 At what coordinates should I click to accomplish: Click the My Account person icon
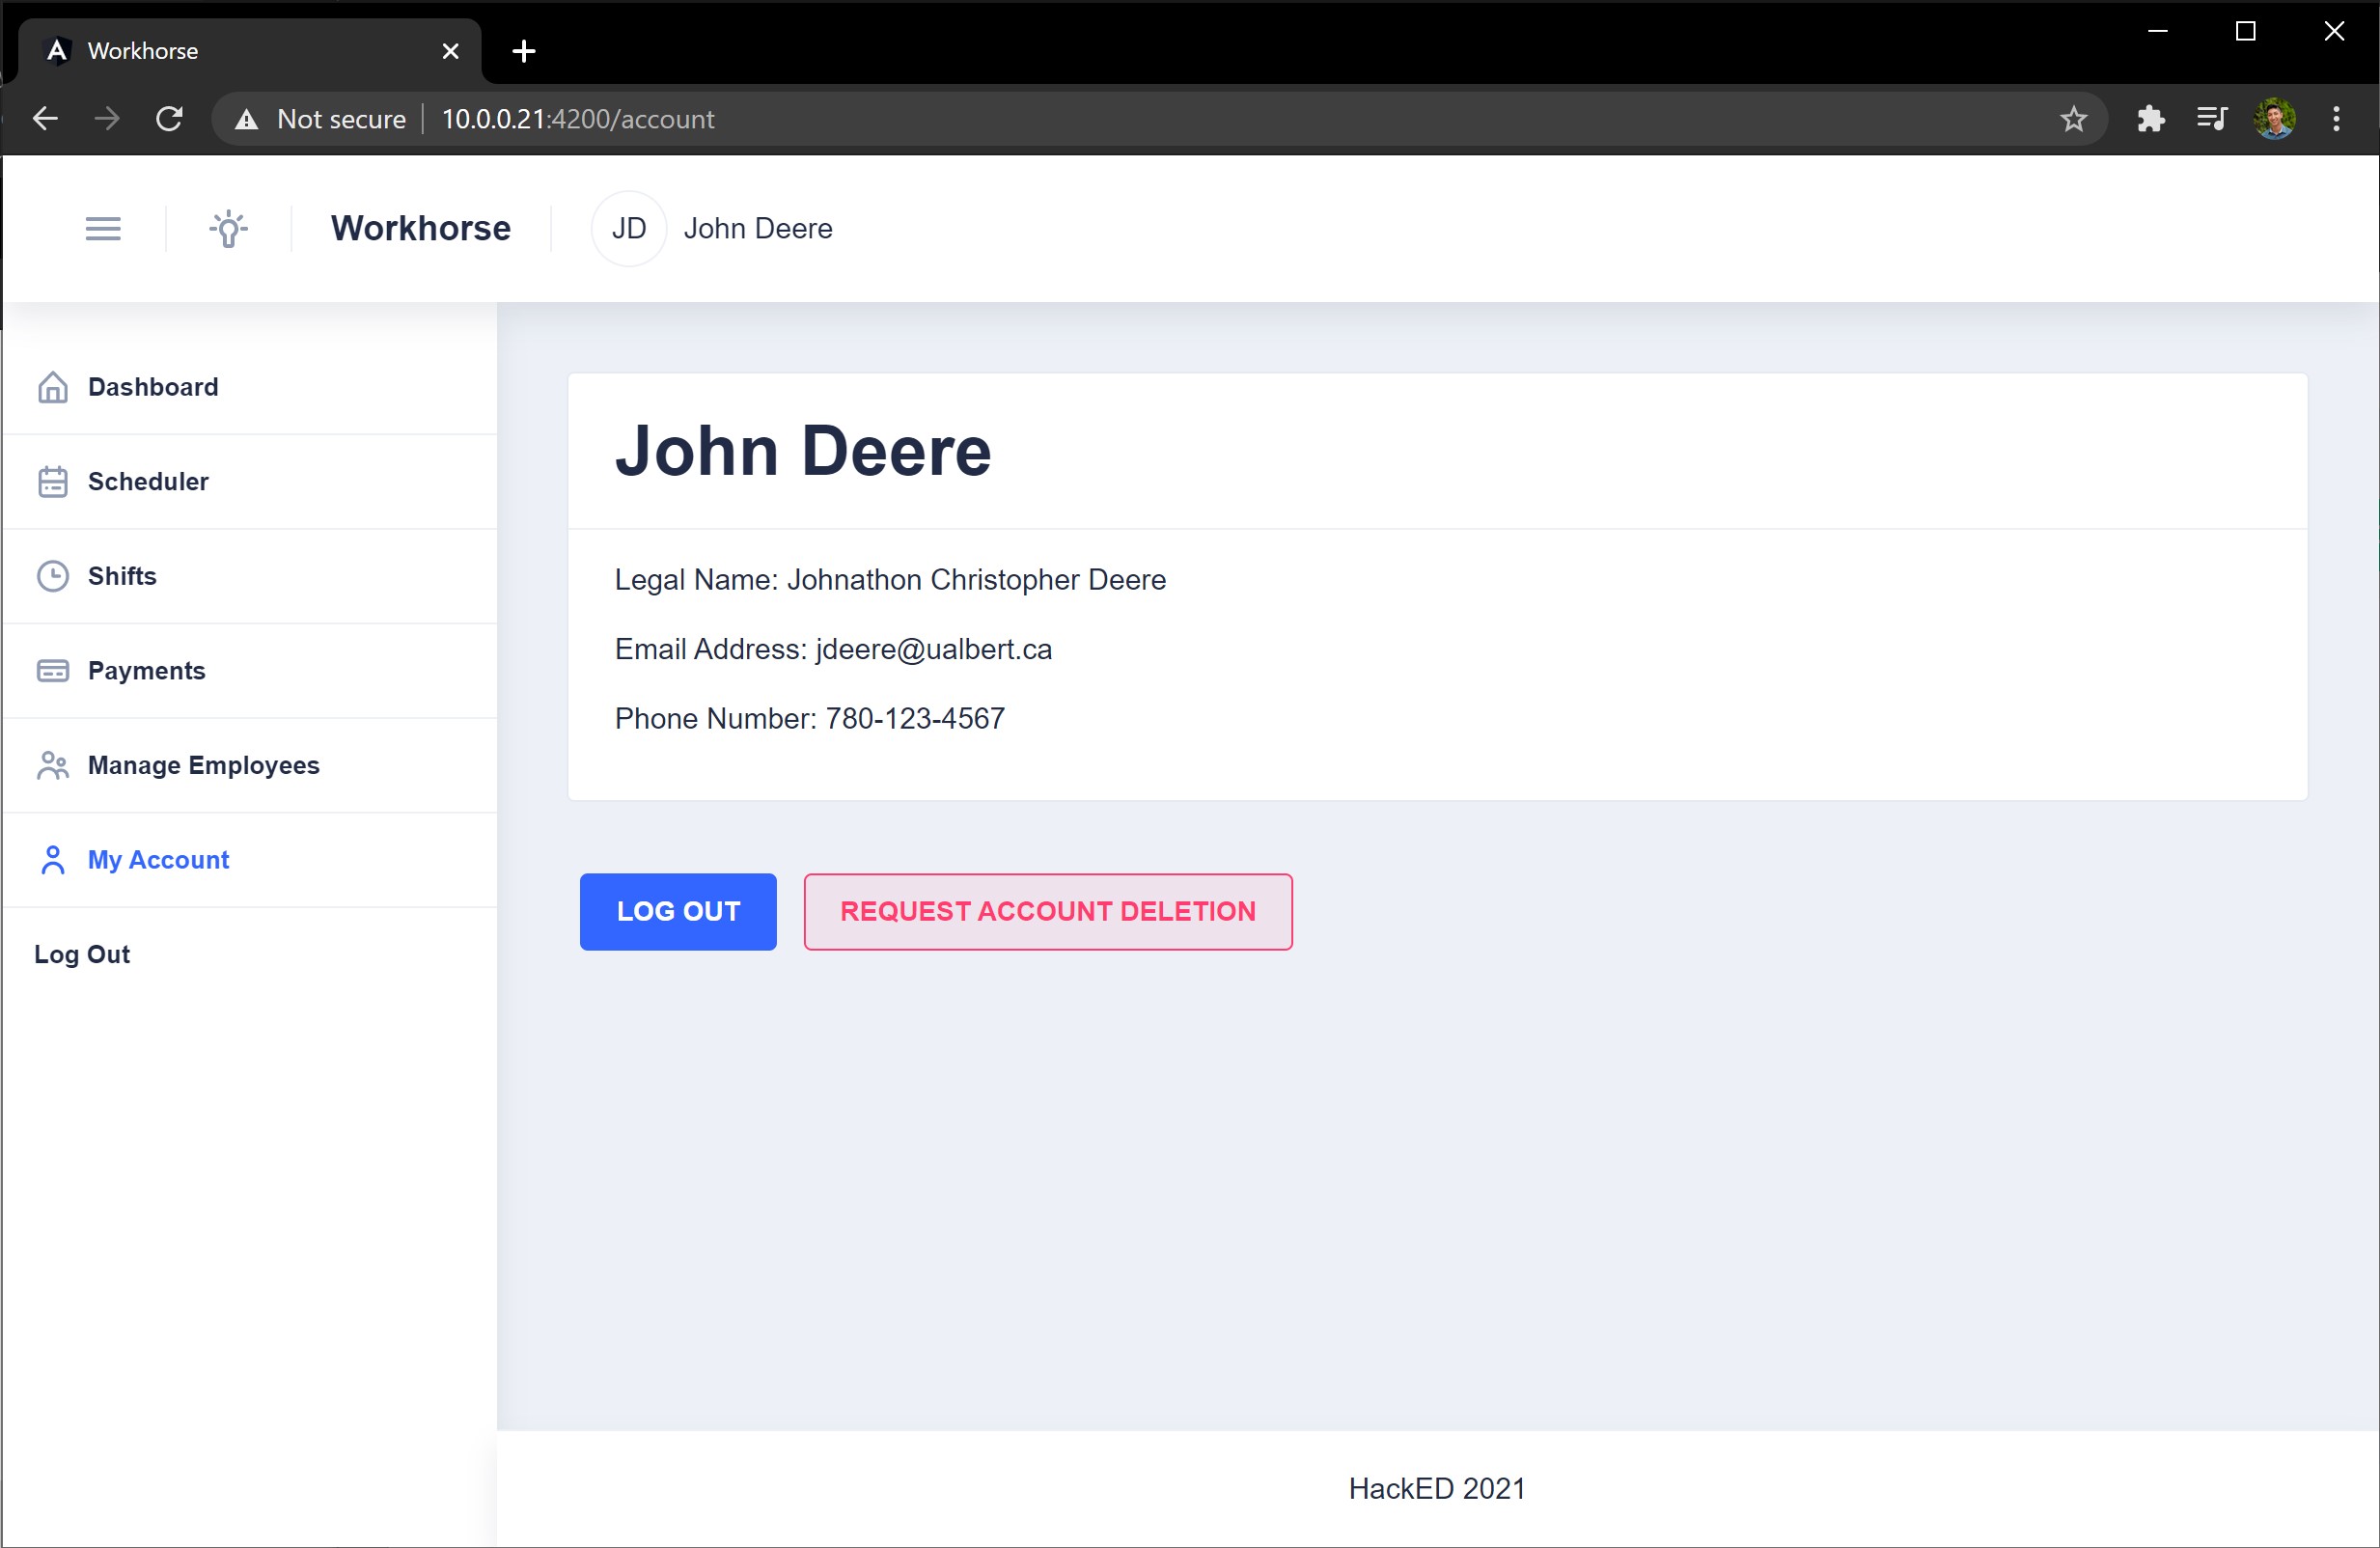(x=53, y=860)
